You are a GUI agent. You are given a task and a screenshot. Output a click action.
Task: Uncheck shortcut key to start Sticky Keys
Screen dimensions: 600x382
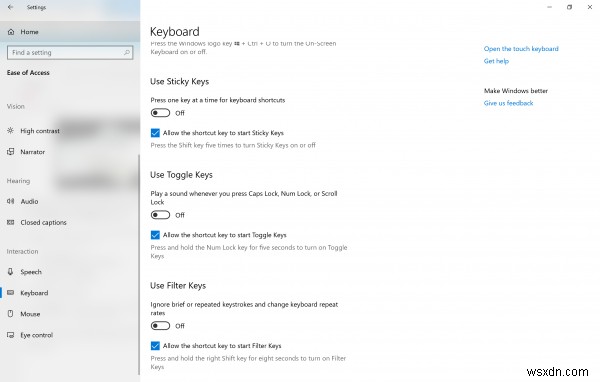click(x=155, y=133)
